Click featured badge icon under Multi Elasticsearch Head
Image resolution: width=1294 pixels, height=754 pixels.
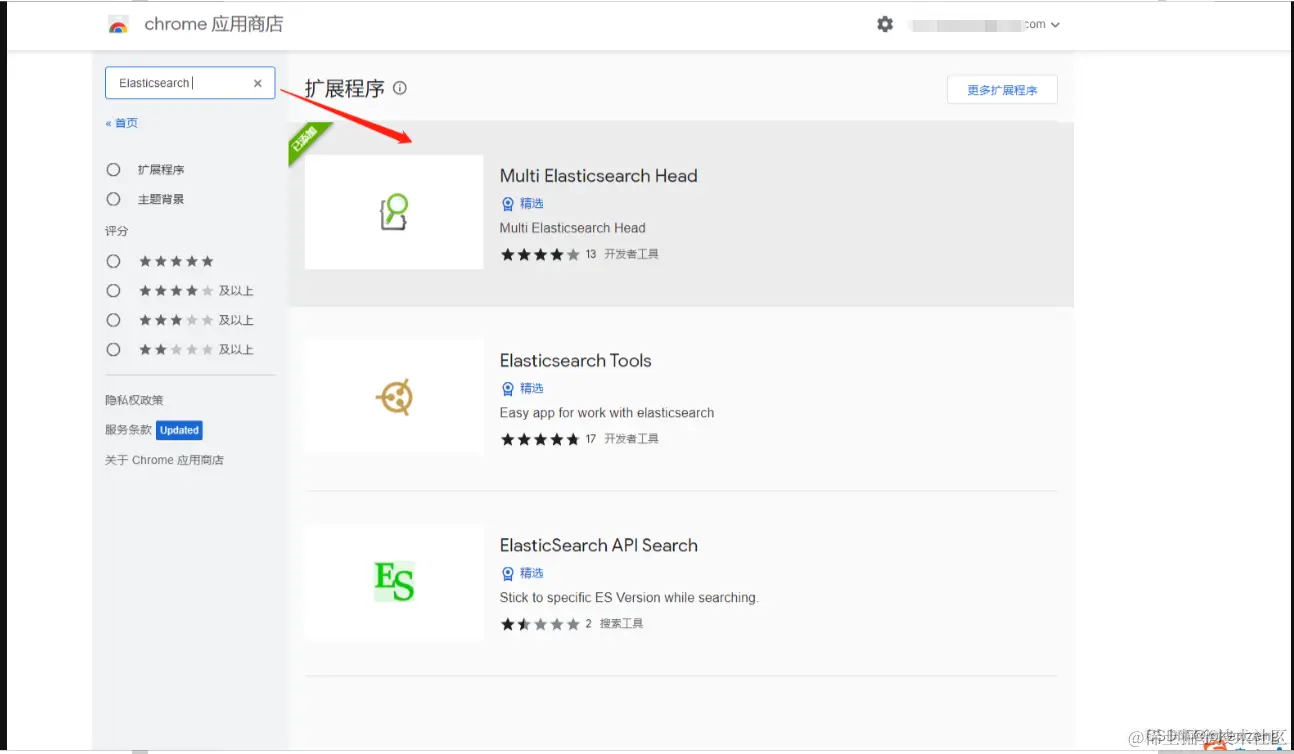tap(508, 204)
